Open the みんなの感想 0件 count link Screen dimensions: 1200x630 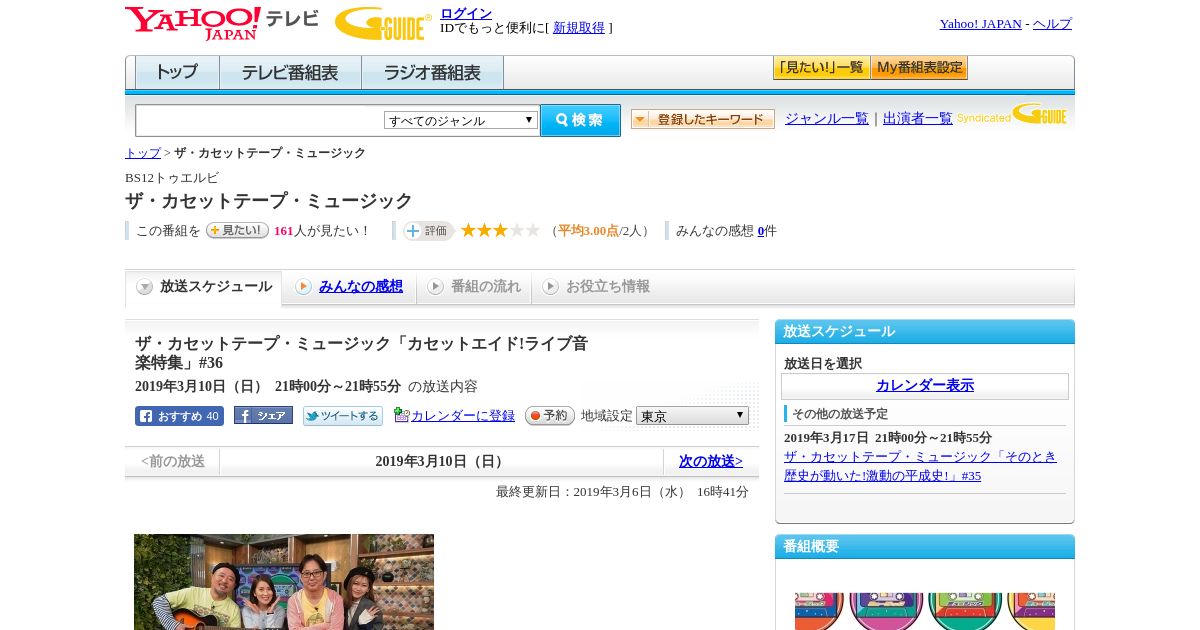pos(761,231)
